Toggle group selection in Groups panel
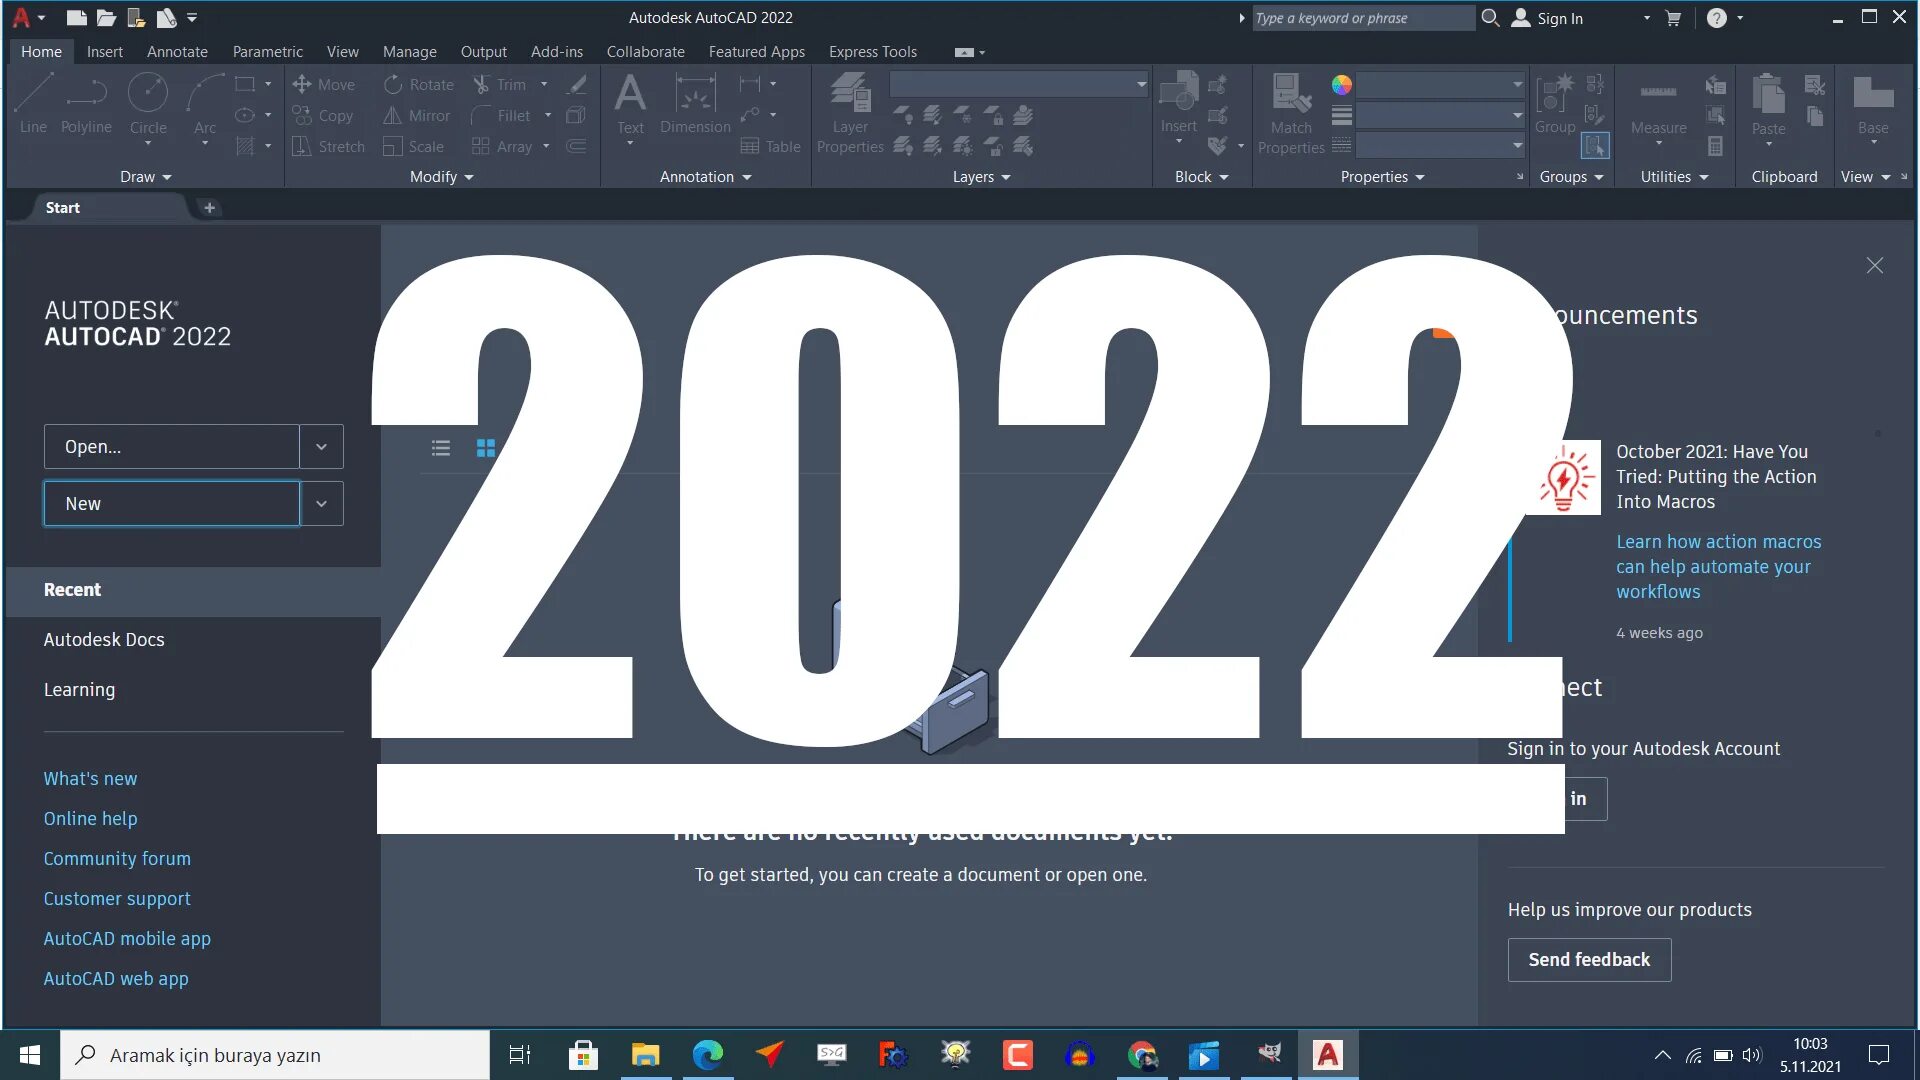The image size is (1920, 1080). tap(1595, 146)
